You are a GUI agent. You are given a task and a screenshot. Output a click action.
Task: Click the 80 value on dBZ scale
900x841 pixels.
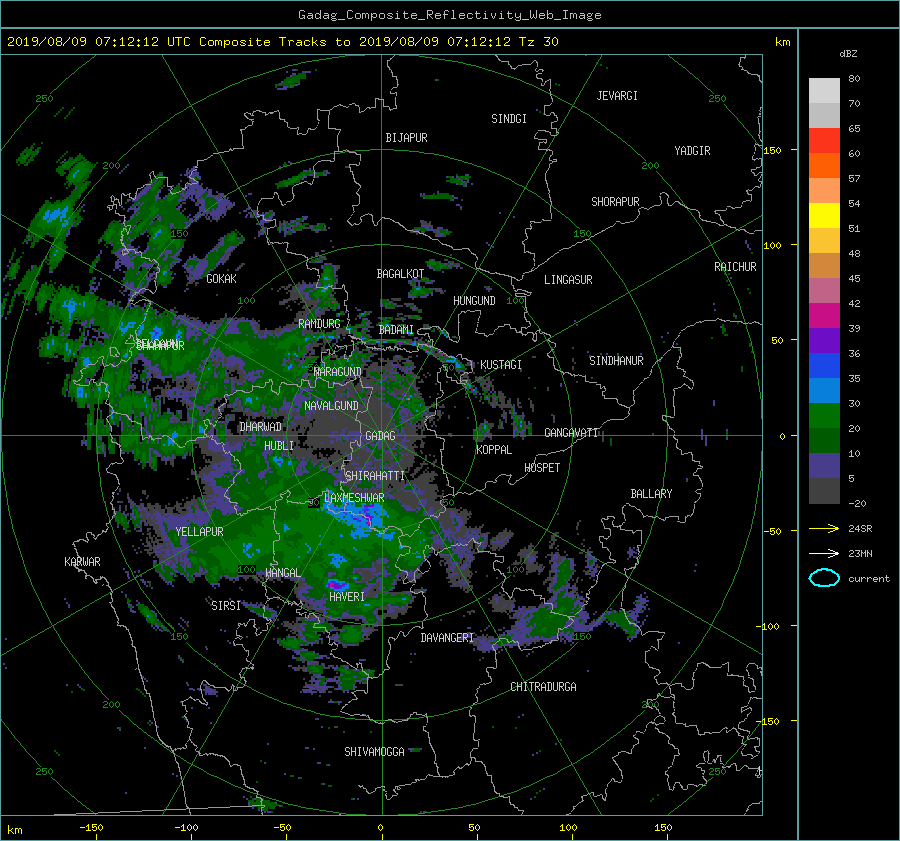[854, 79]
